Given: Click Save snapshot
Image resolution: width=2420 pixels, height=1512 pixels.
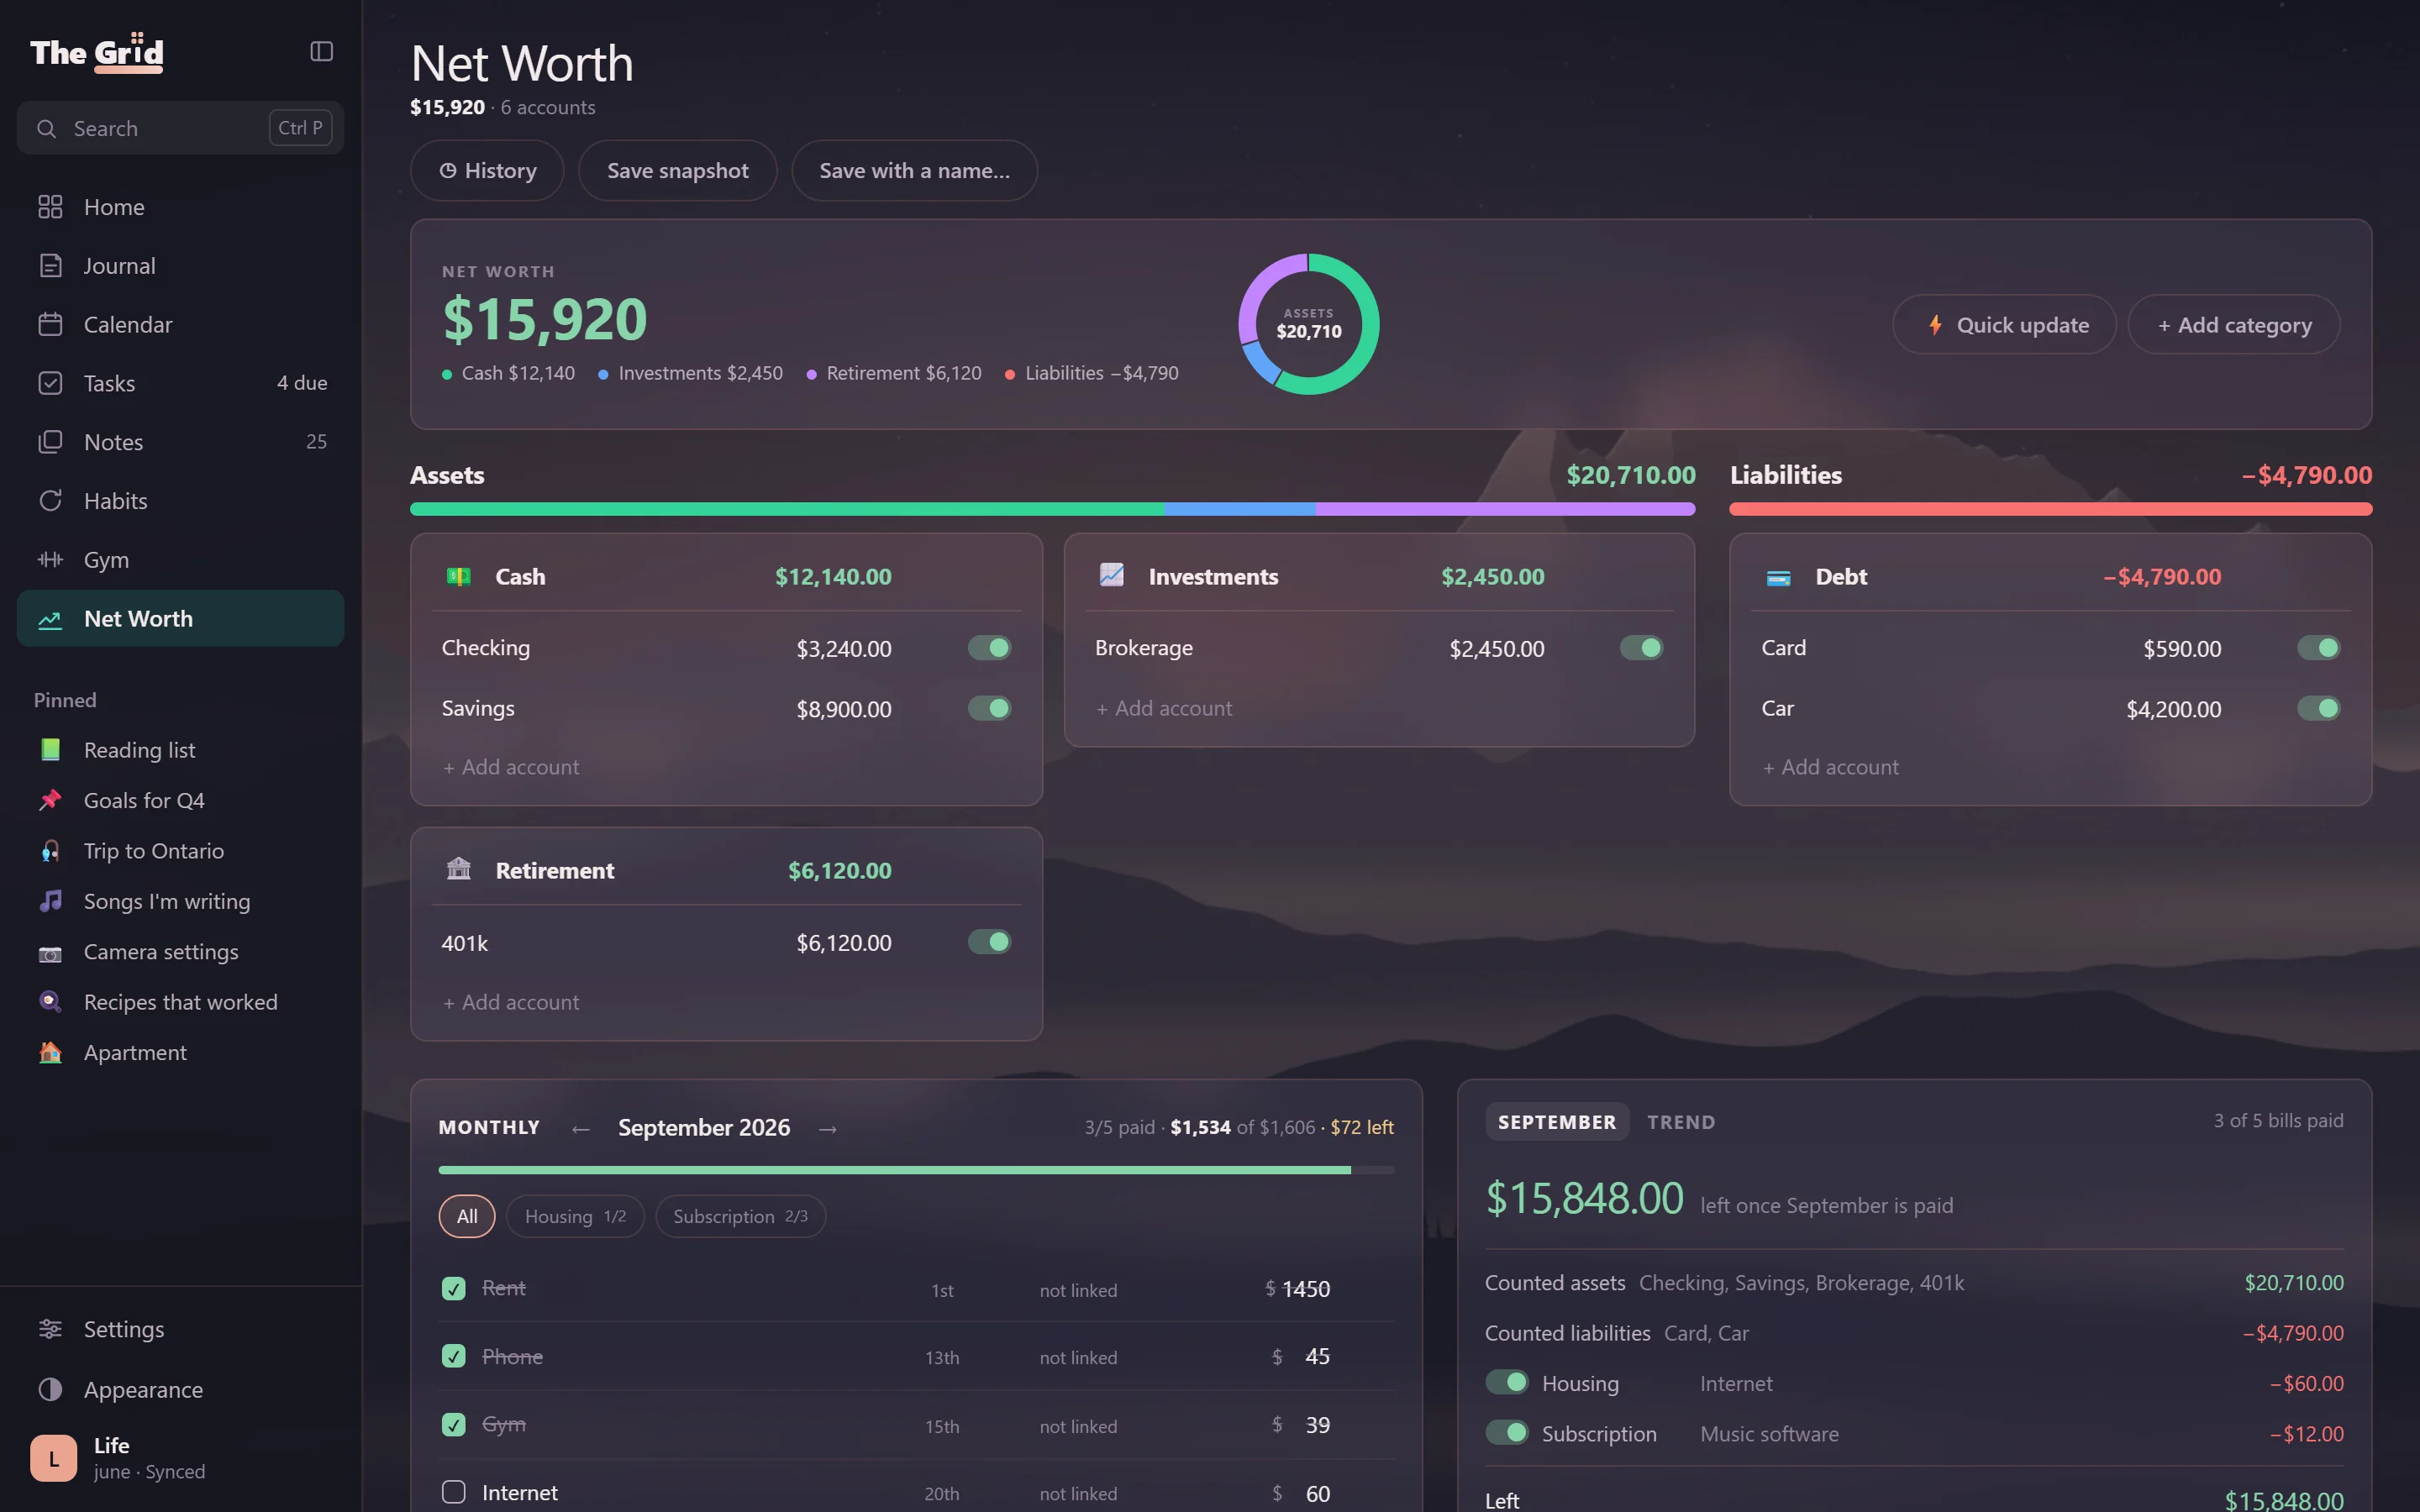Looking at the screenshot, I should [x=678, y=171].
